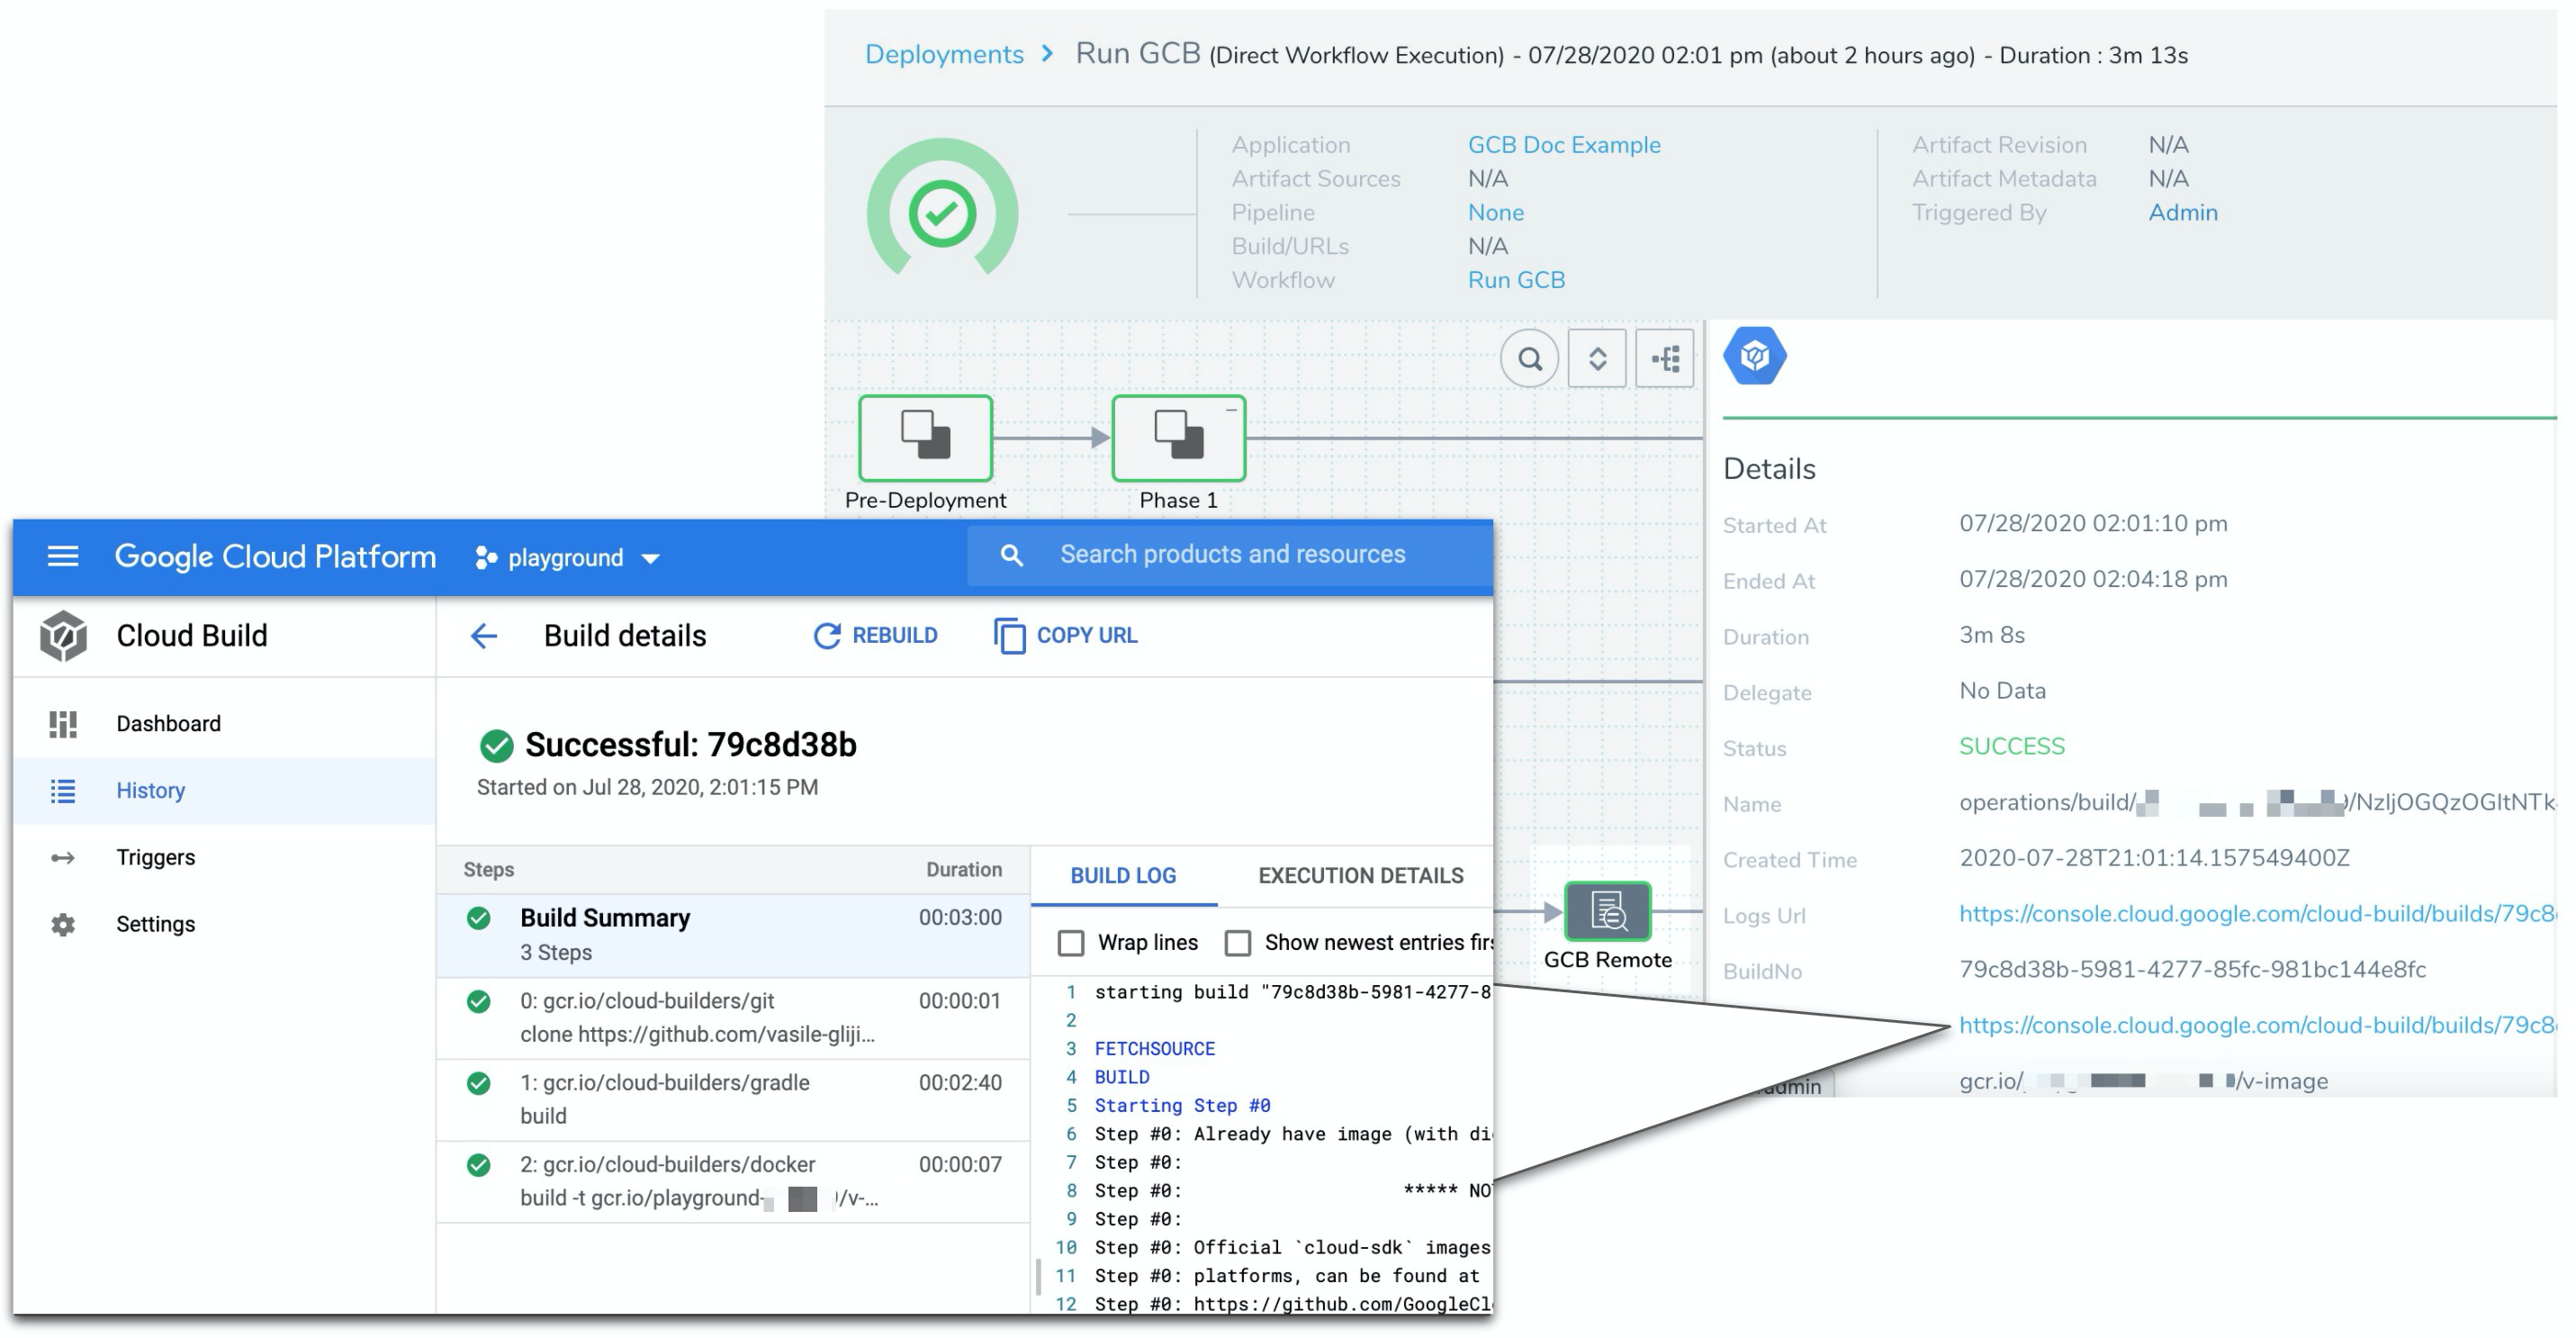Click the green check on the gradle step
2576x1338 pixels.
coord(479,1083)
